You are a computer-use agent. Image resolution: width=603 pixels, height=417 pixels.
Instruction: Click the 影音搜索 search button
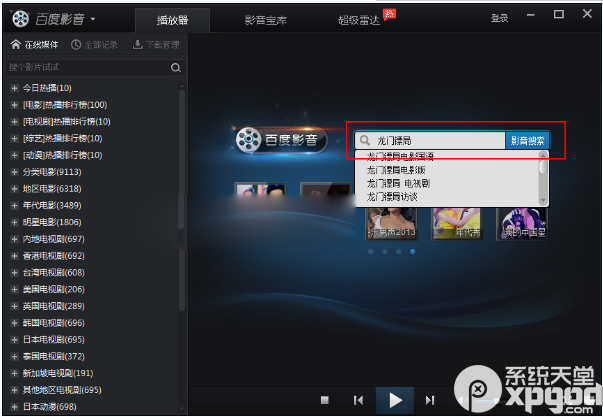coord(527,140)
